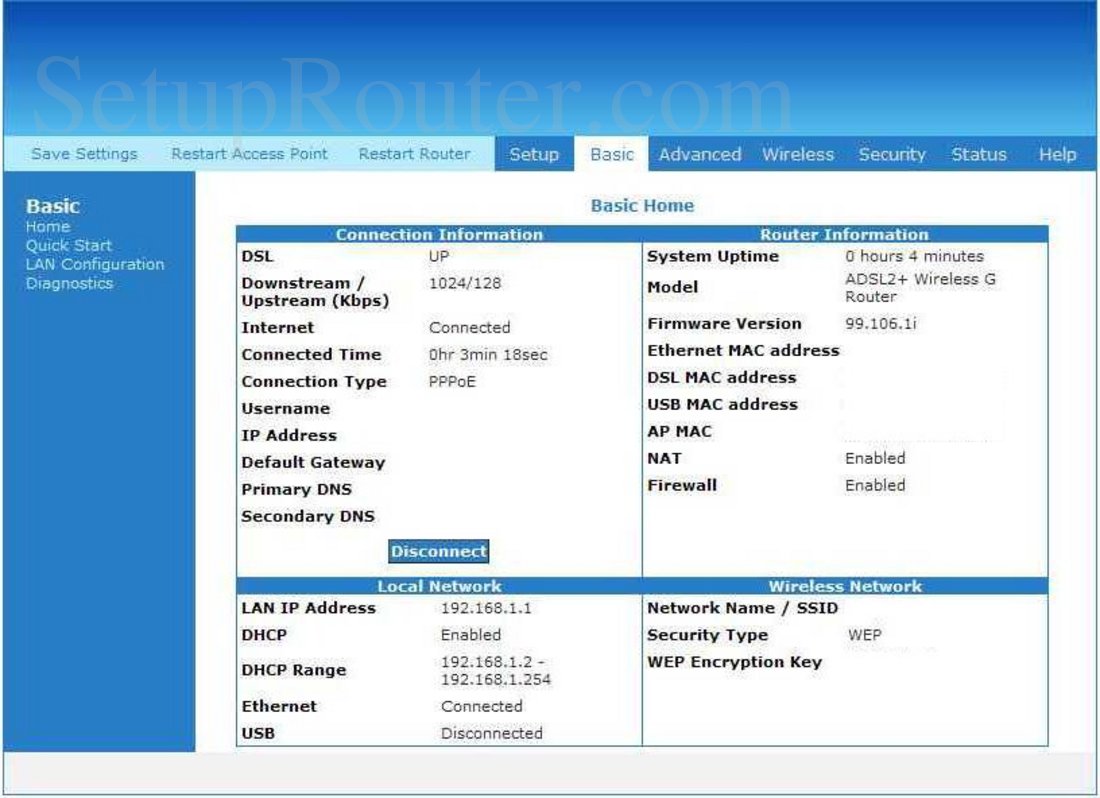Click the Security Type label
The height and width of the screenshot is (798, 1100).
[707, 635]
